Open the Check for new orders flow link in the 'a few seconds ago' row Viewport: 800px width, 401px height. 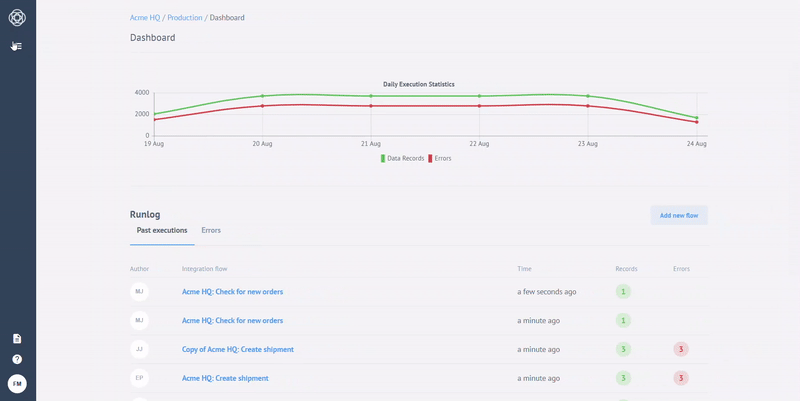[x=232, y=292]
